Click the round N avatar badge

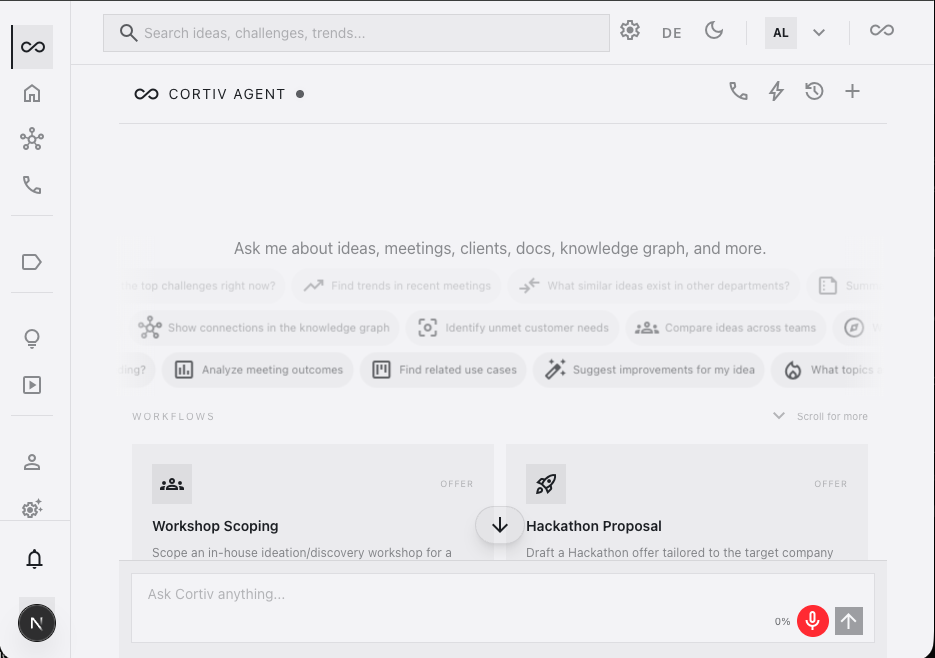click(37, 623)
